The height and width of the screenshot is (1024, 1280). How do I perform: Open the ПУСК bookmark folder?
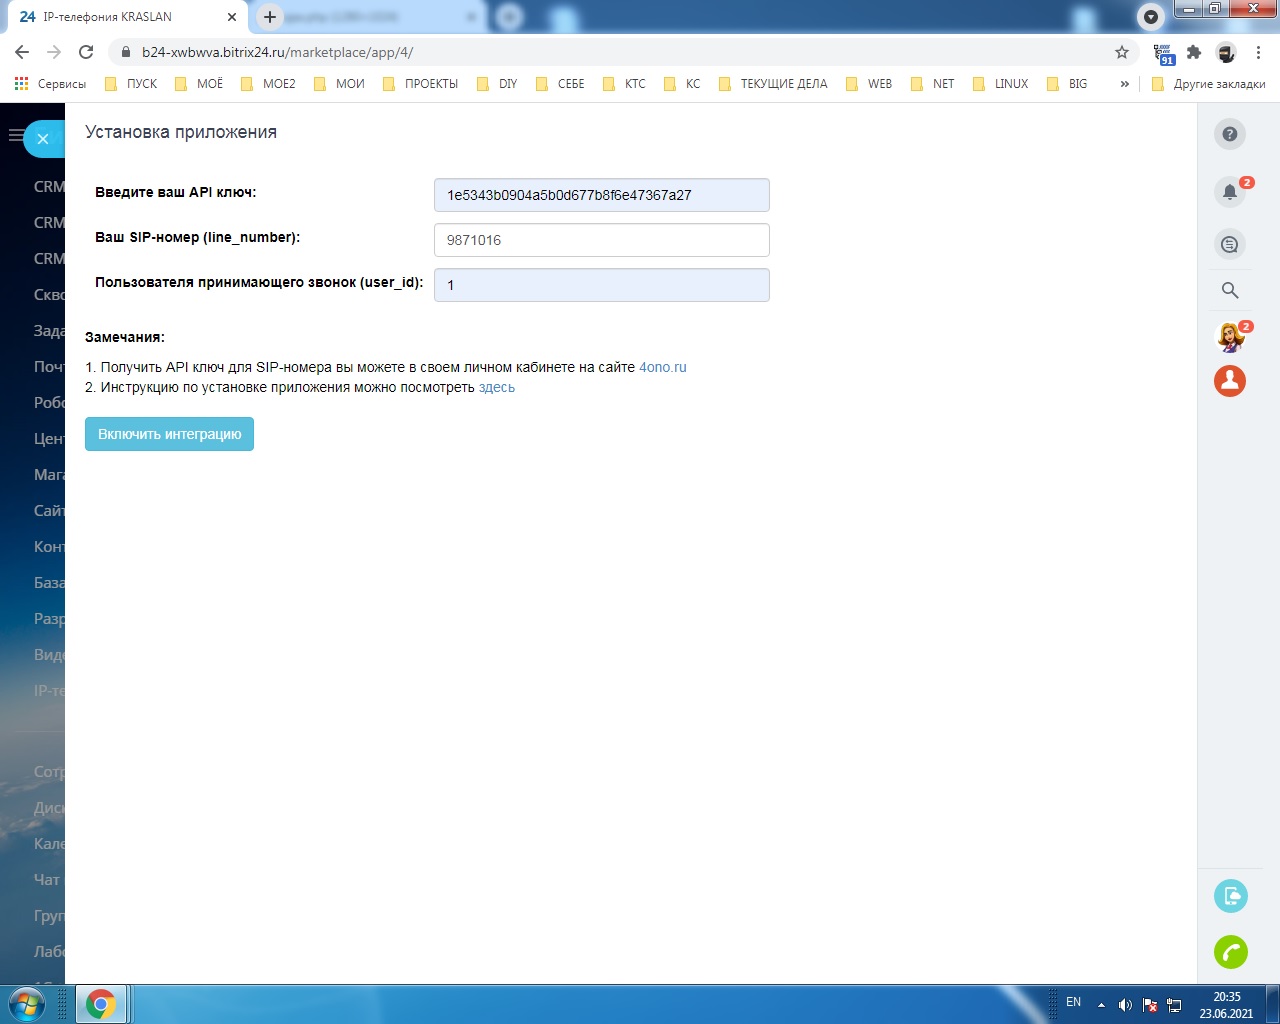click(131, 84)
